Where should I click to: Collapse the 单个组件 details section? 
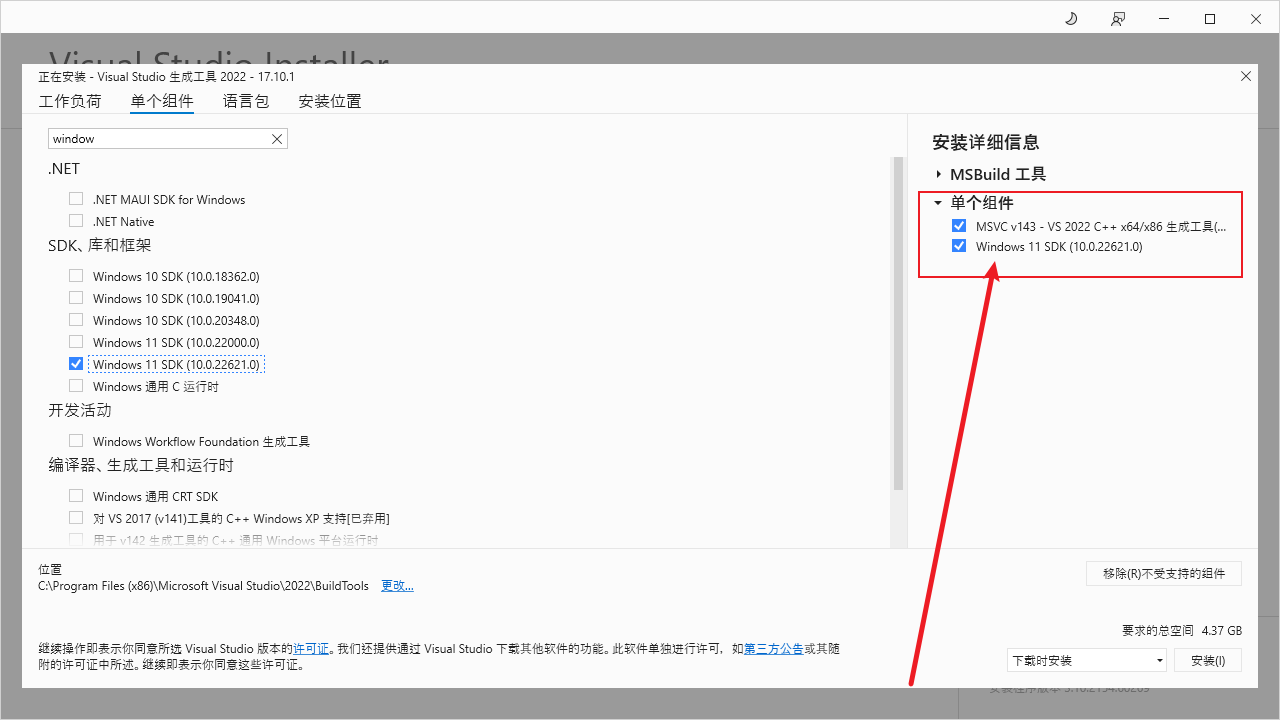coord(938,203)
